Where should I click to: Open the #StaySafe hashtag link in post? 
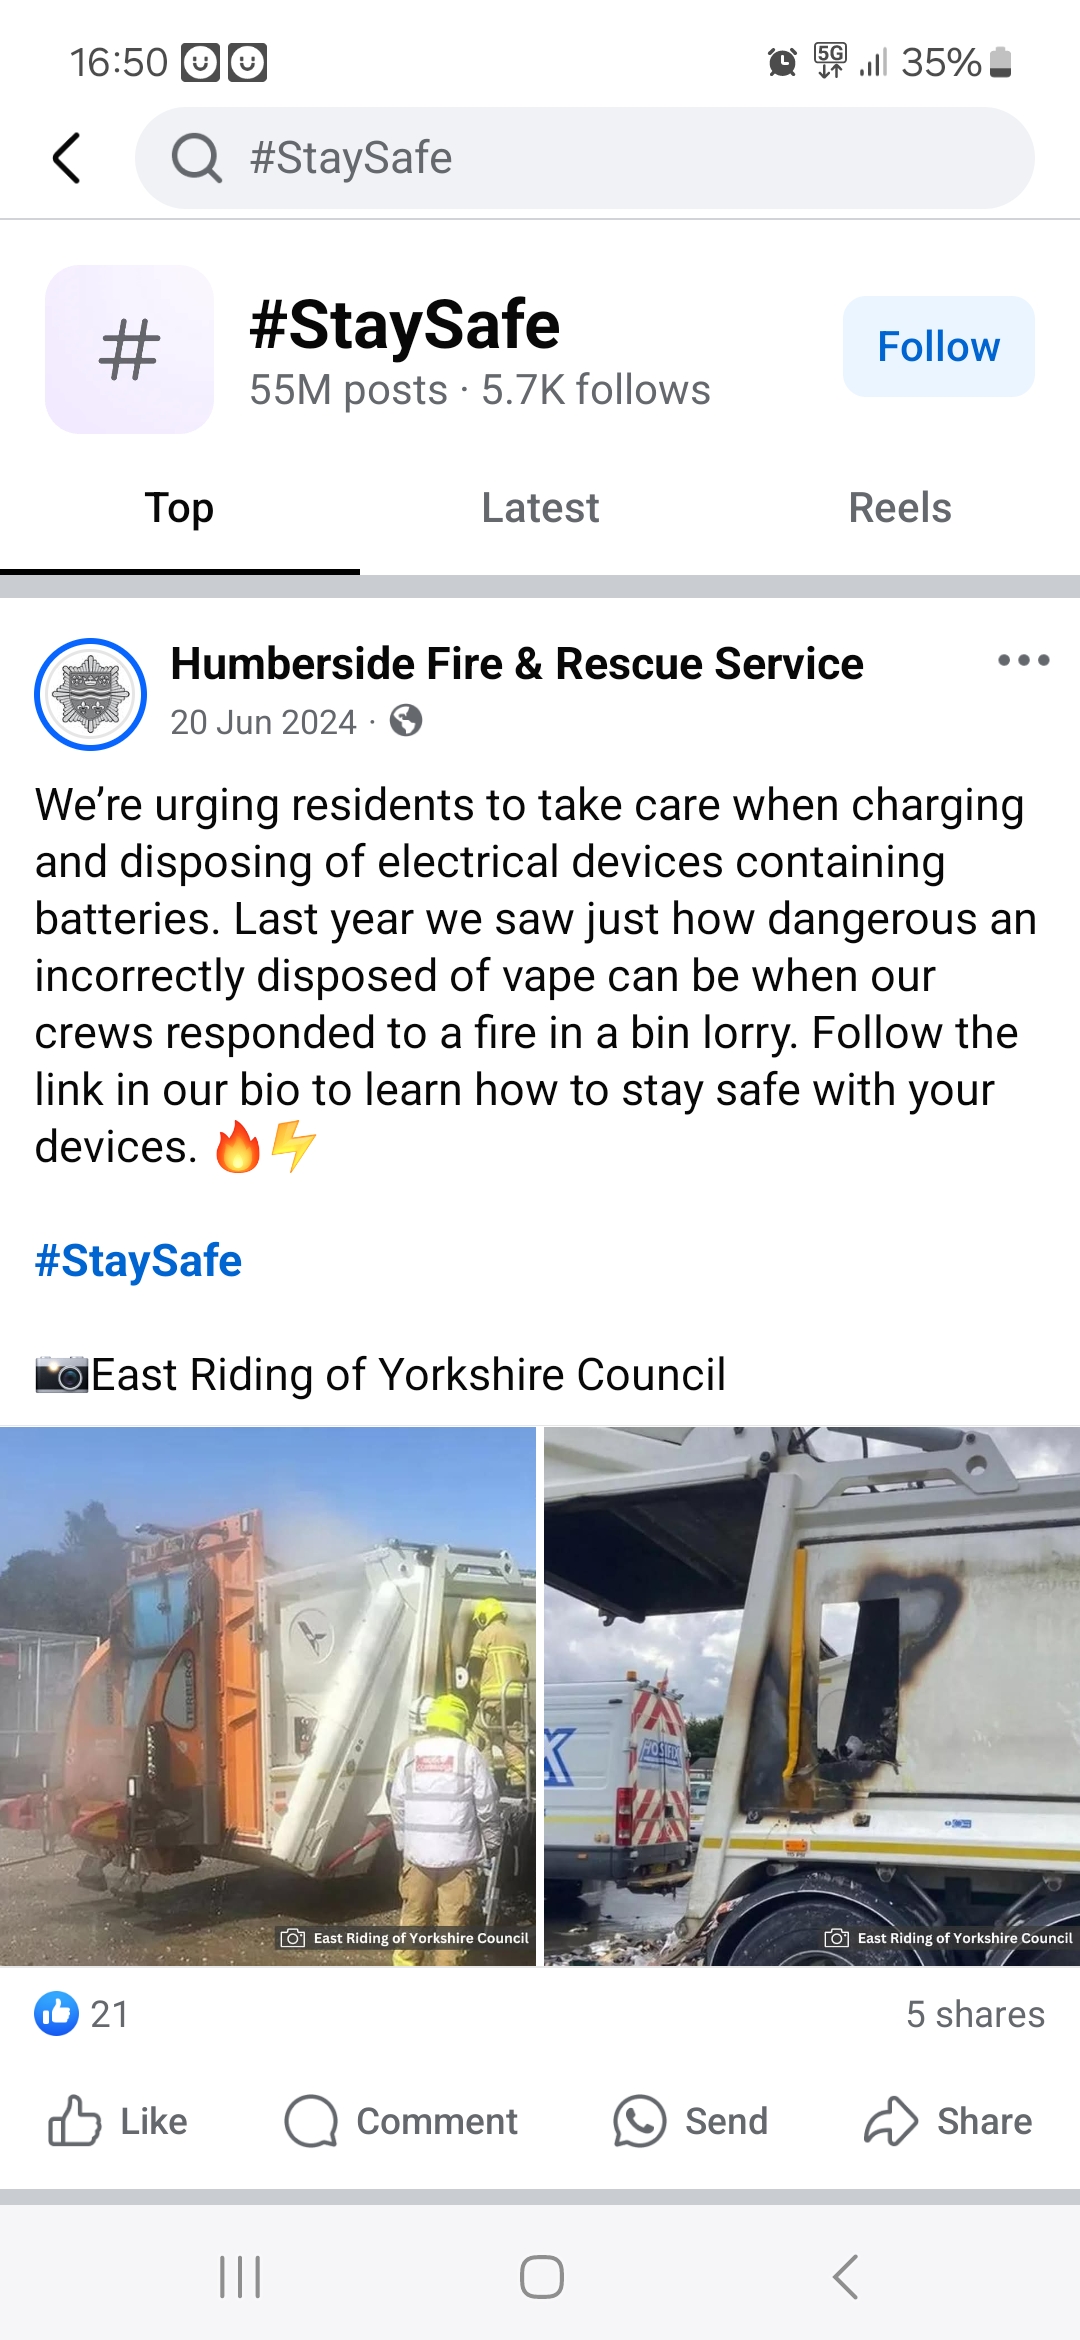pyautogui.click(x=138, y=1261)
